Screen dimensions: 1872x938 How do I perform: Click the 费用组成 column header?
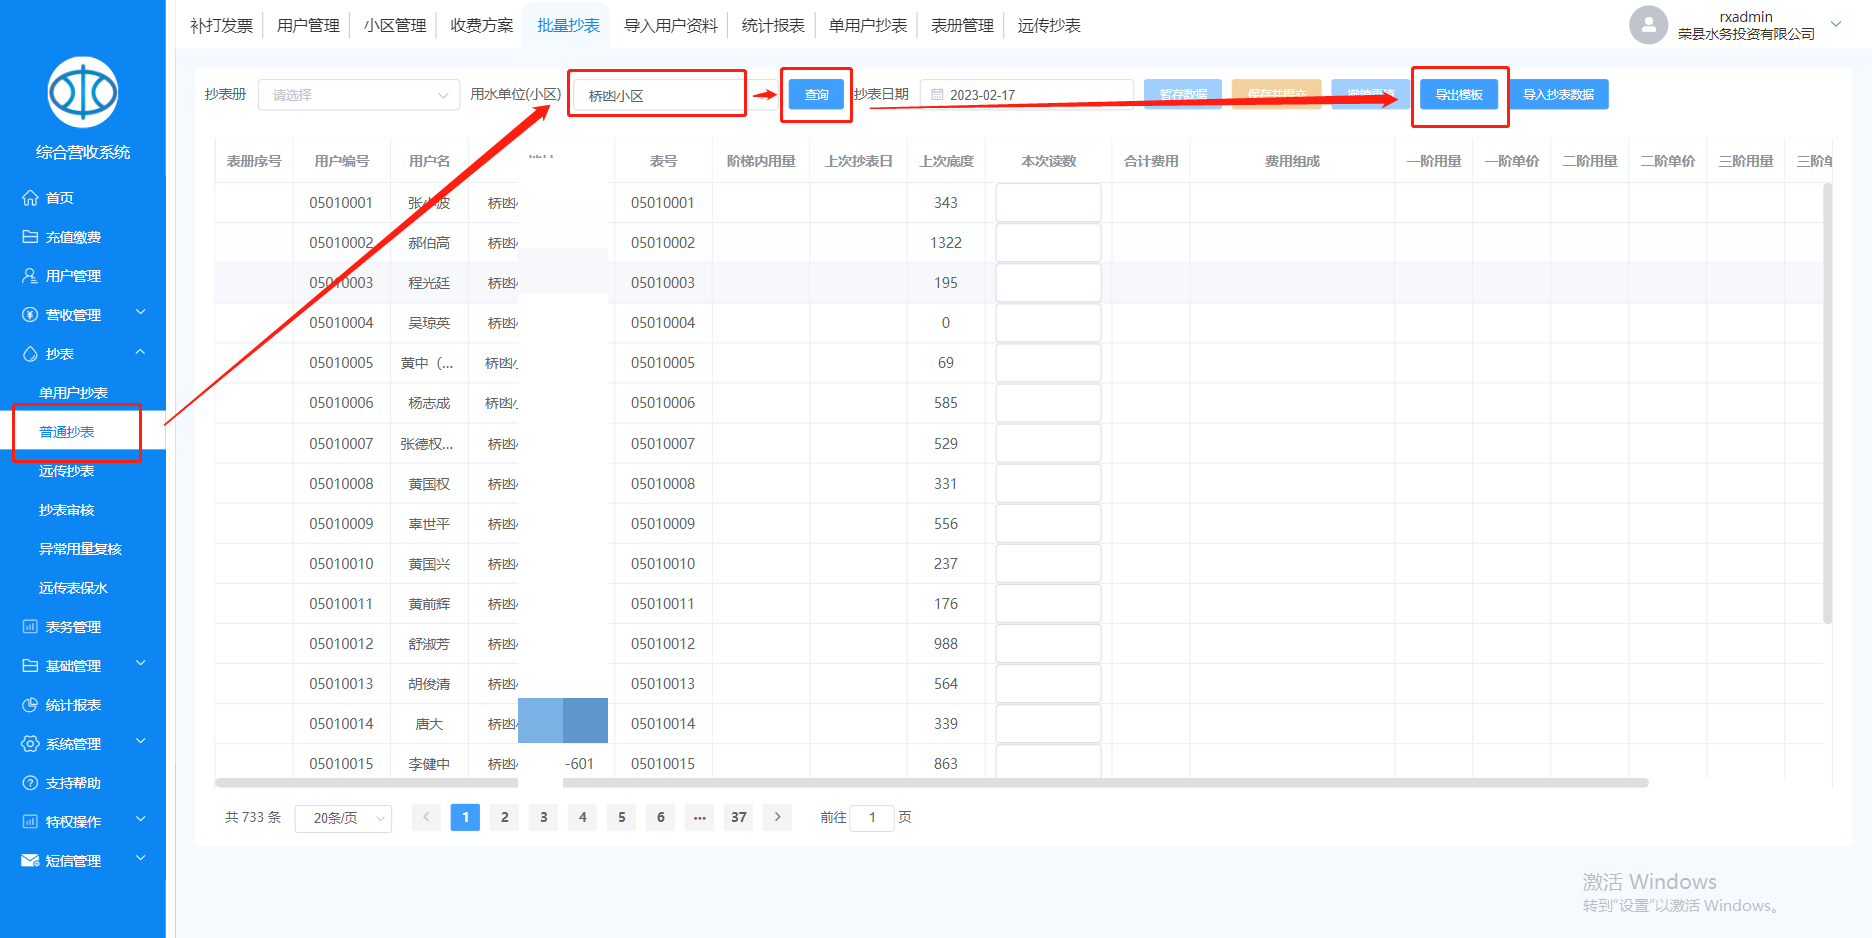point(1292,161)
